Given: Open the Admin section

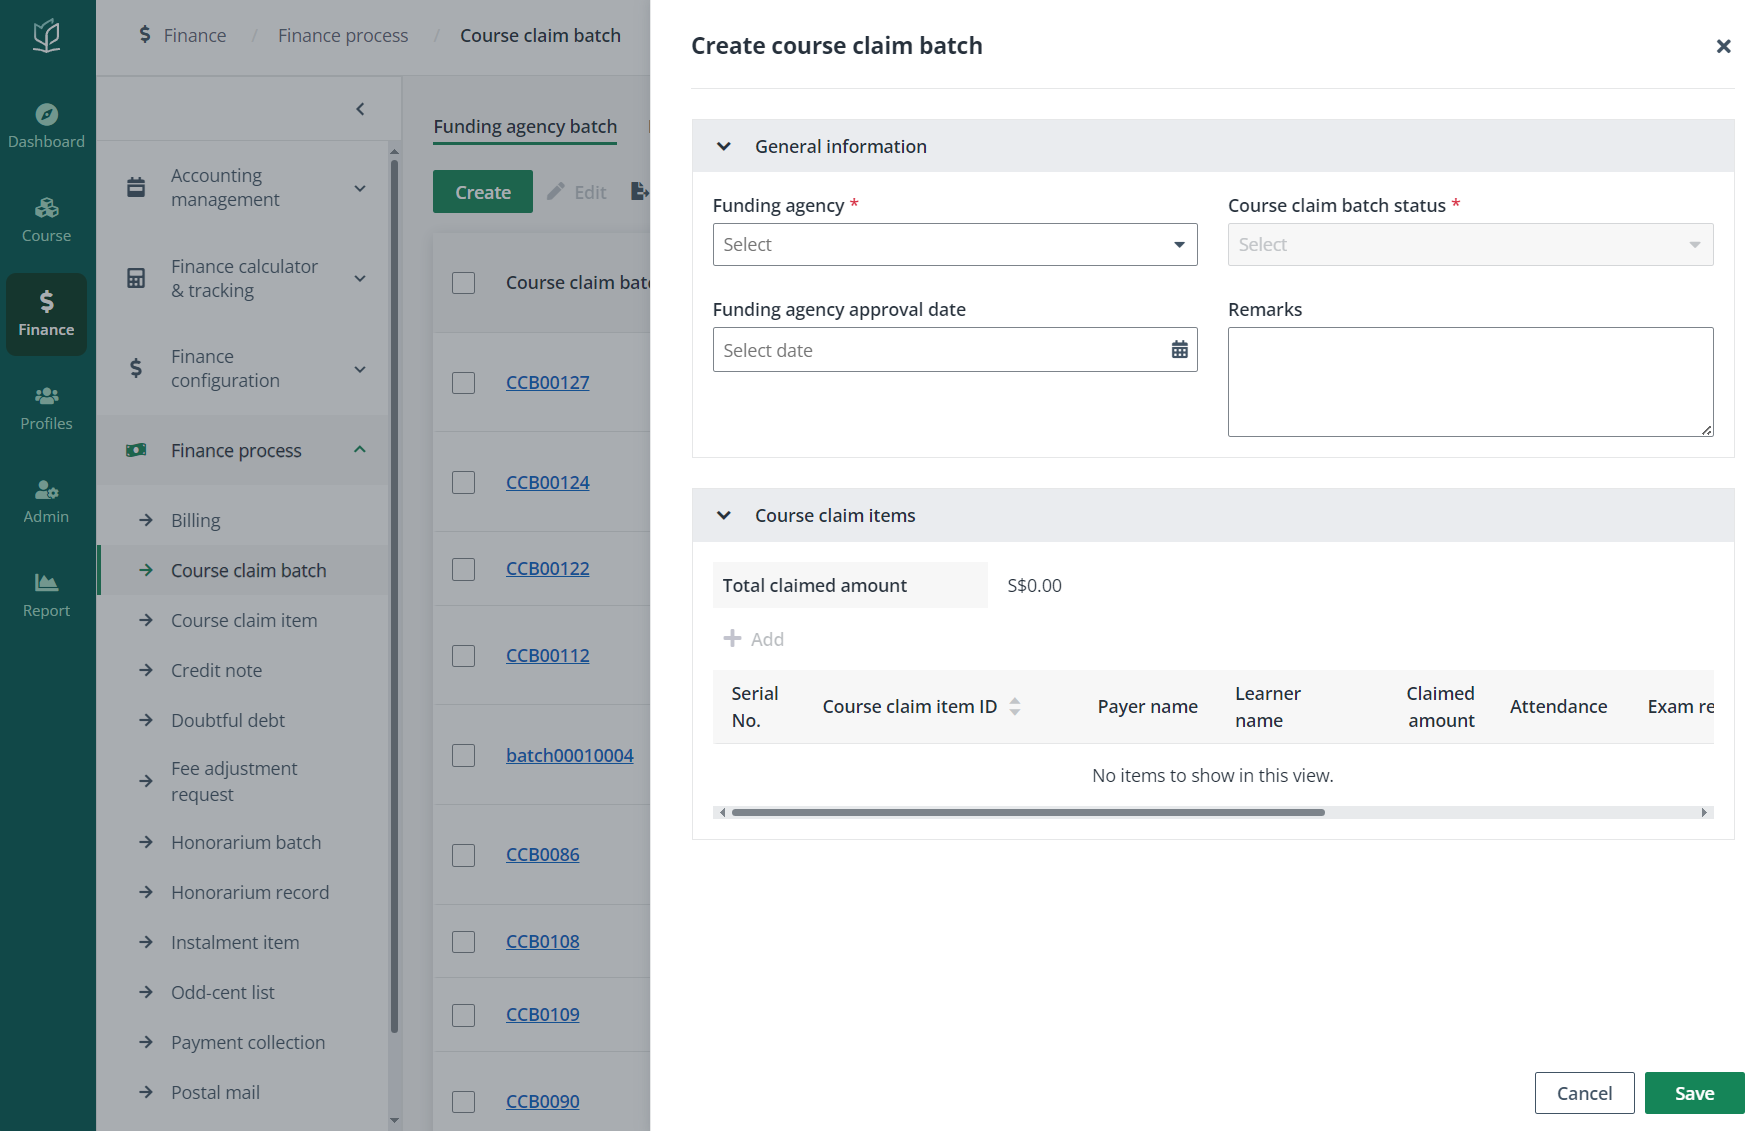Looking at the screenshot, I should (x=46, y=502).
